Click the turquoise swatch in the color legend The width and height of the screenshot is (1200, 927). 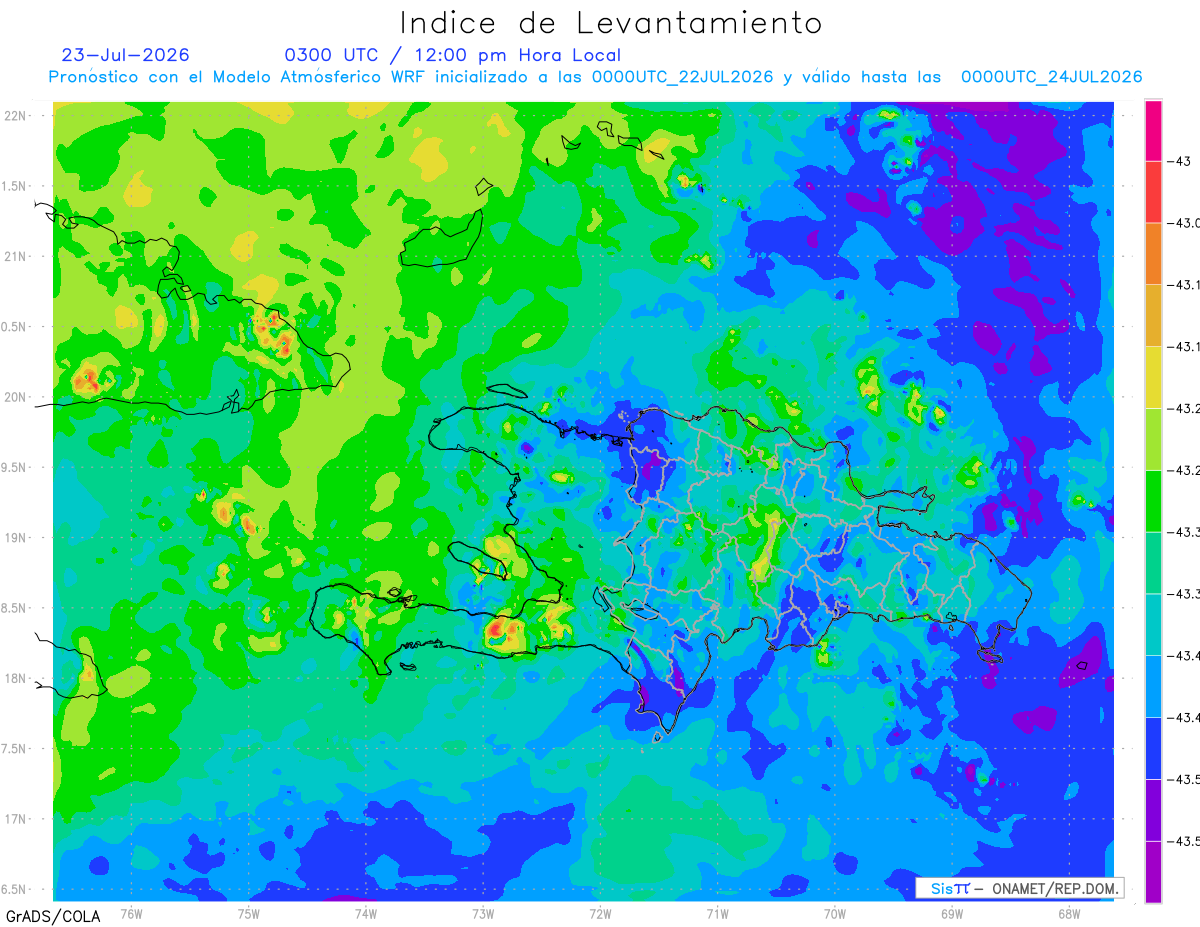[x=1153, y=624]
